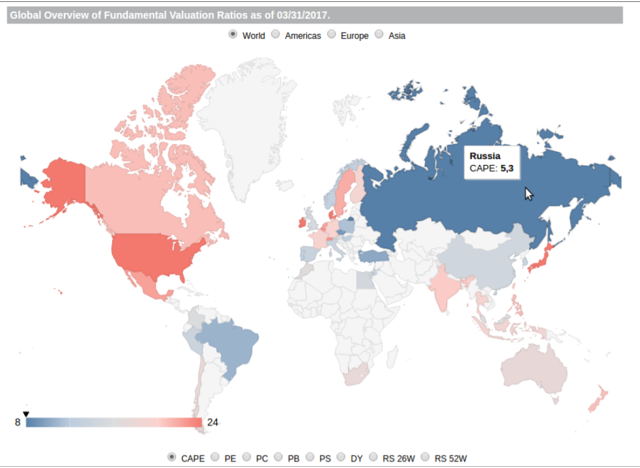
Task: Select the World region radio button
Action: point(233,34)
